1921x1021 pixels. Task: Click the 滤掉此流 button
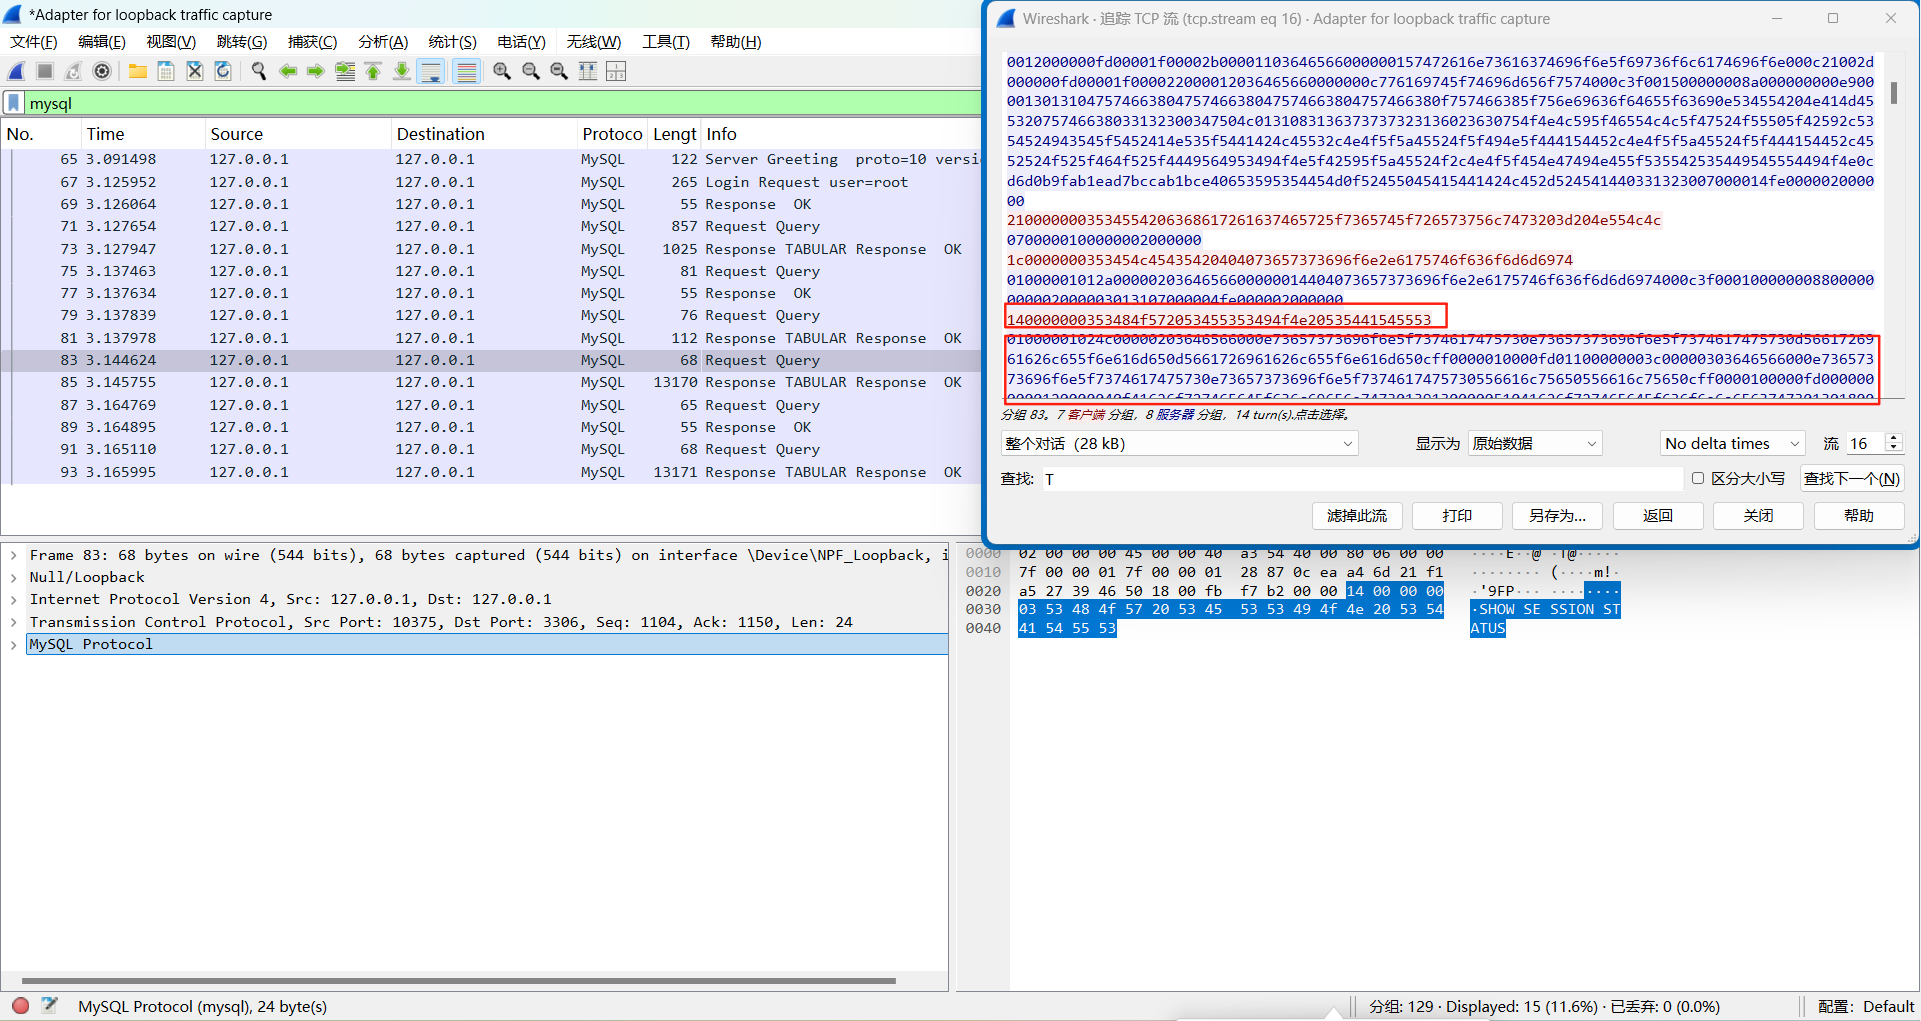click(1357, 515)
